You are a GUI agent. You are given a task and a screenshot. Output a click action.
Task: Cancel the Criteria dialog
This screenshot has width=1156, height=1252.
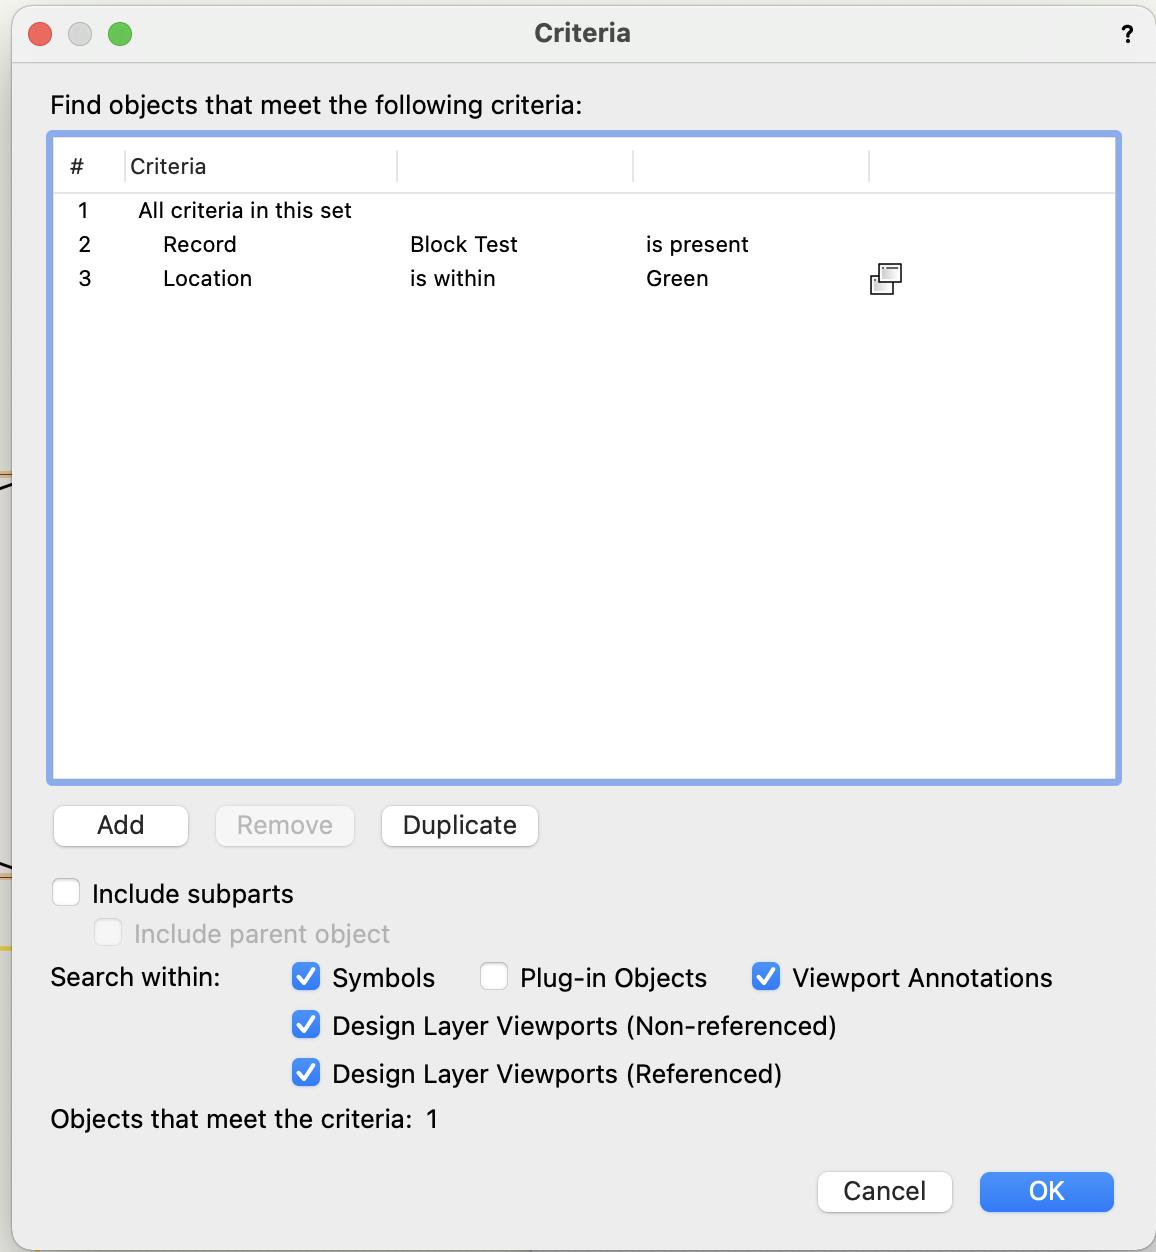[884, 1191]
